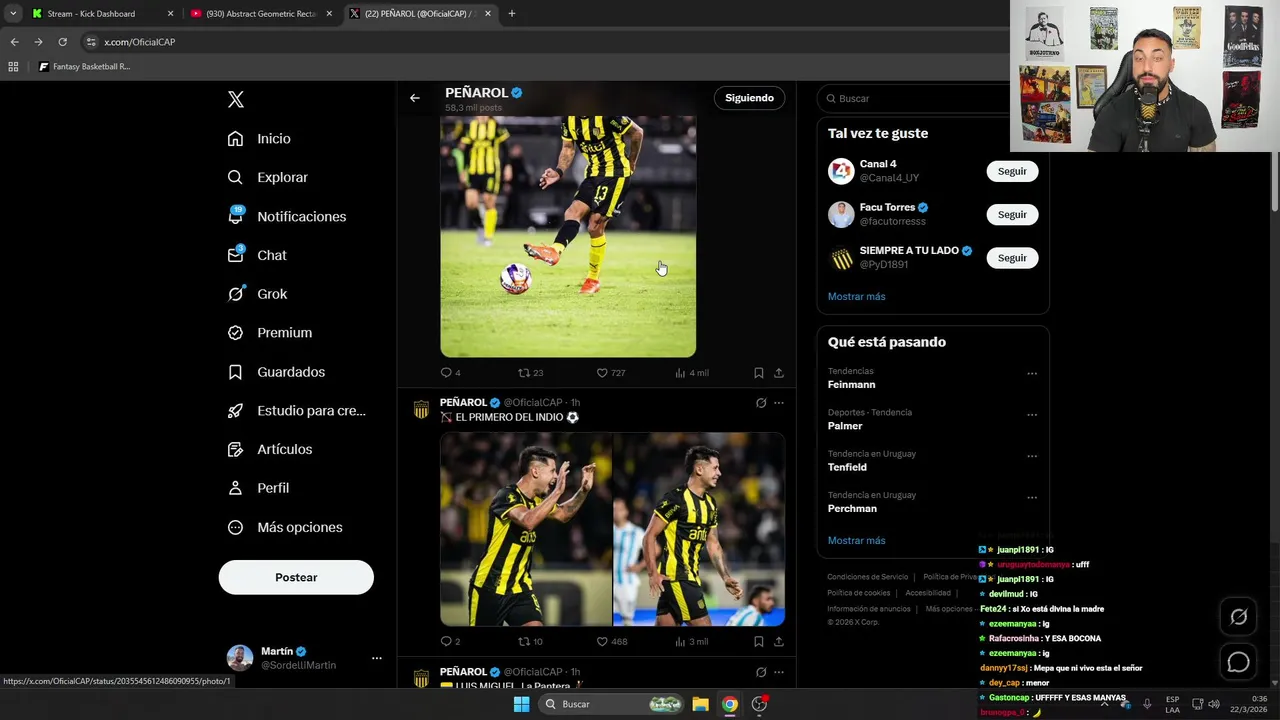Open Chat in the sidebar
Image resolution: width=1280 pixels, height=720 pixels.
257,255
